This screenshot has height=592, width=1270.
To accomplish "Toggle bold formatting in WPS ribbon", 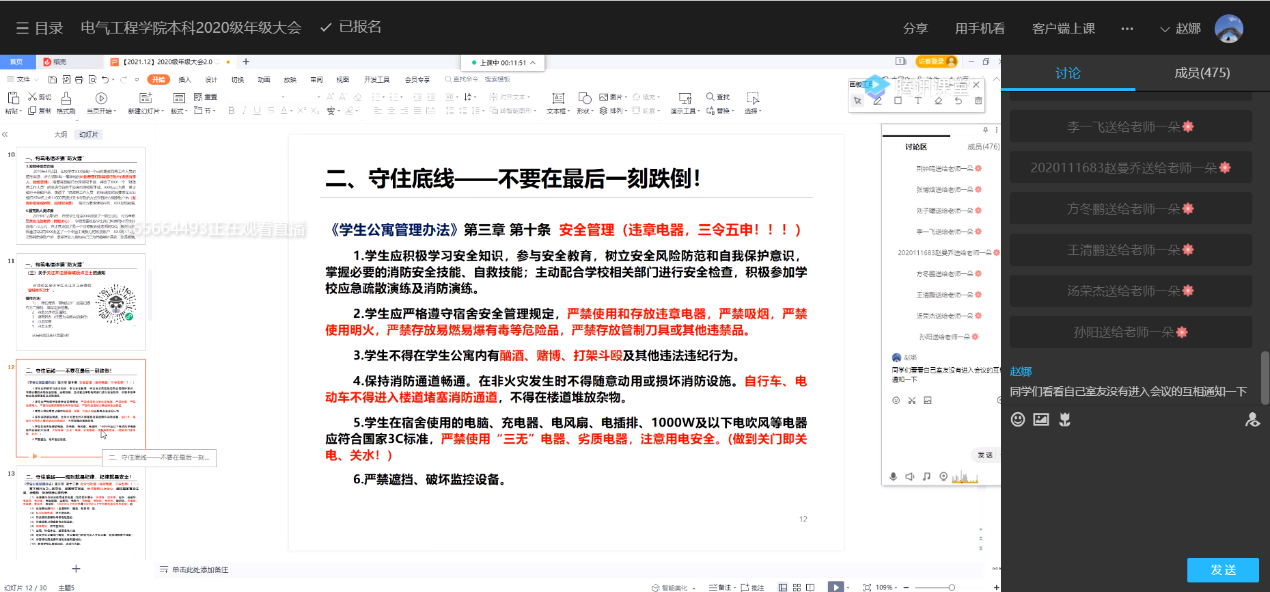I will 231,110.
